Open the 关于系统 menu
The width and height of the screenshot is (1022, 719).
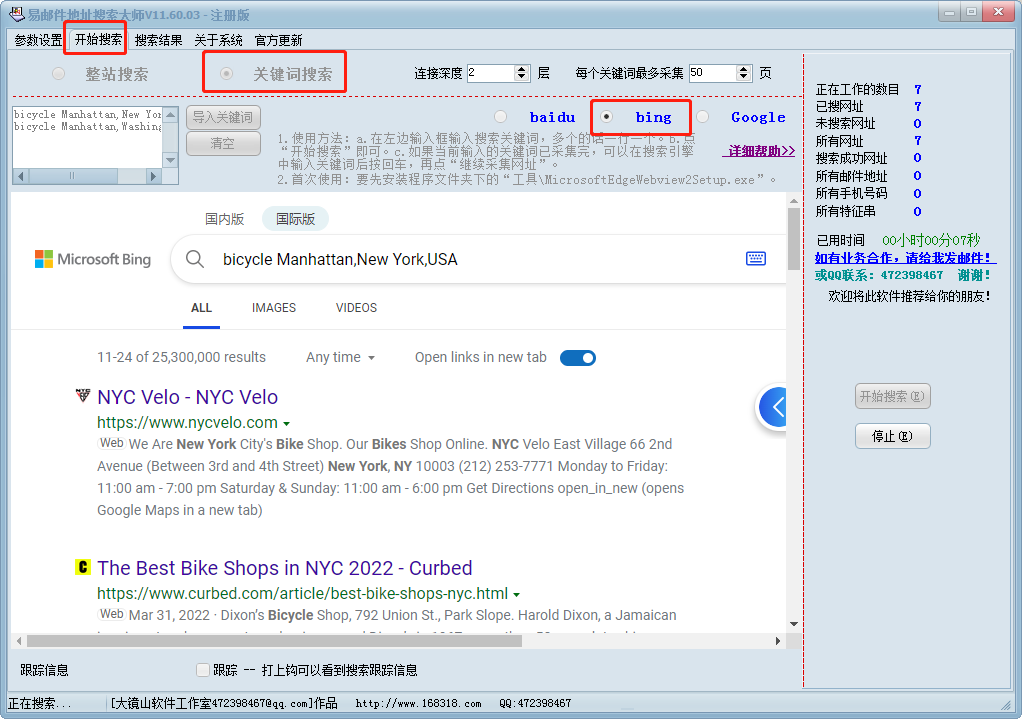pyautogui.click(x=218, y=40)
